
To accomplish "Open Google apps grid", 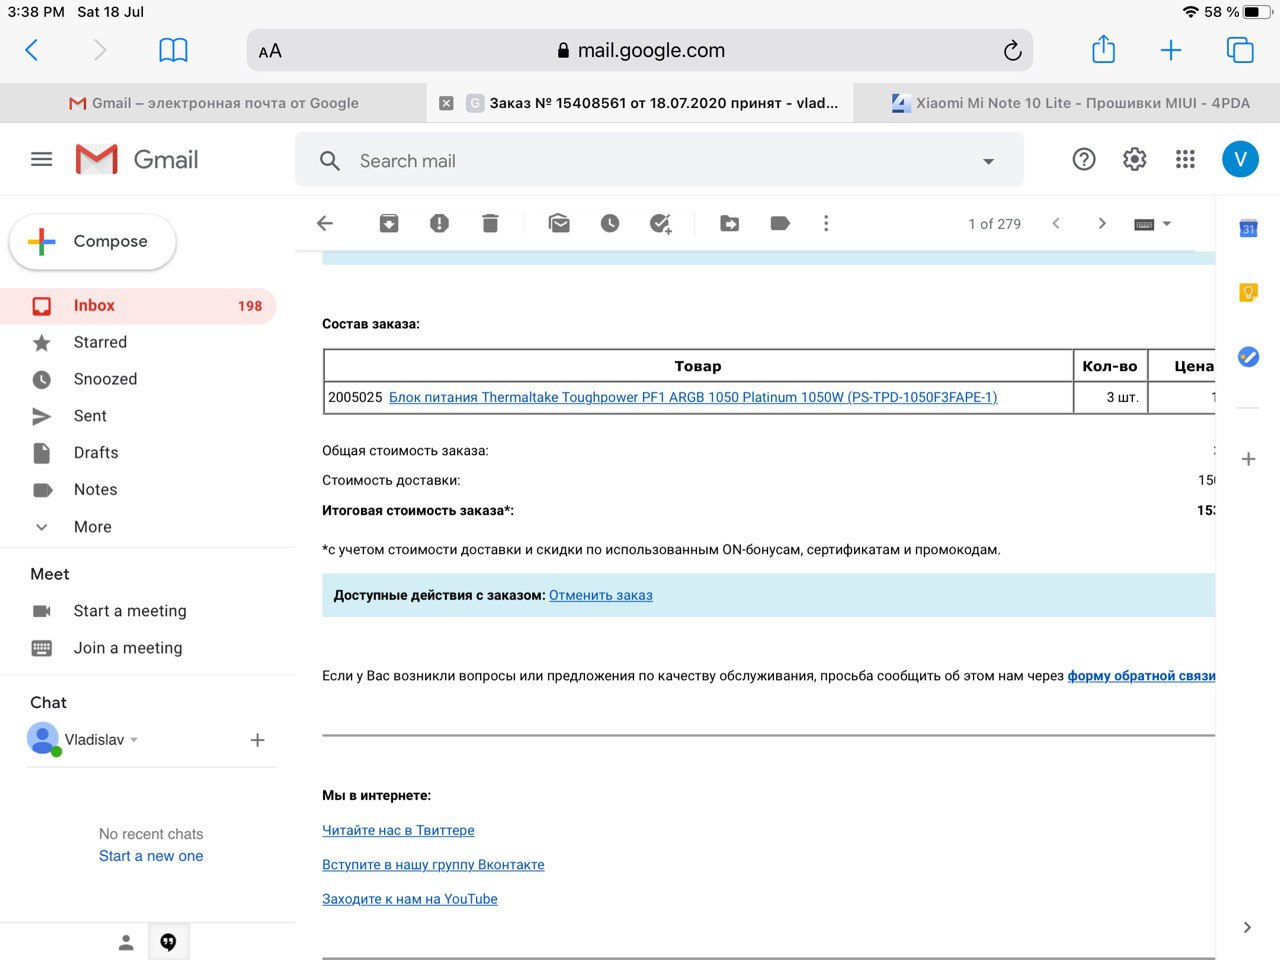I will point(1185,159).
